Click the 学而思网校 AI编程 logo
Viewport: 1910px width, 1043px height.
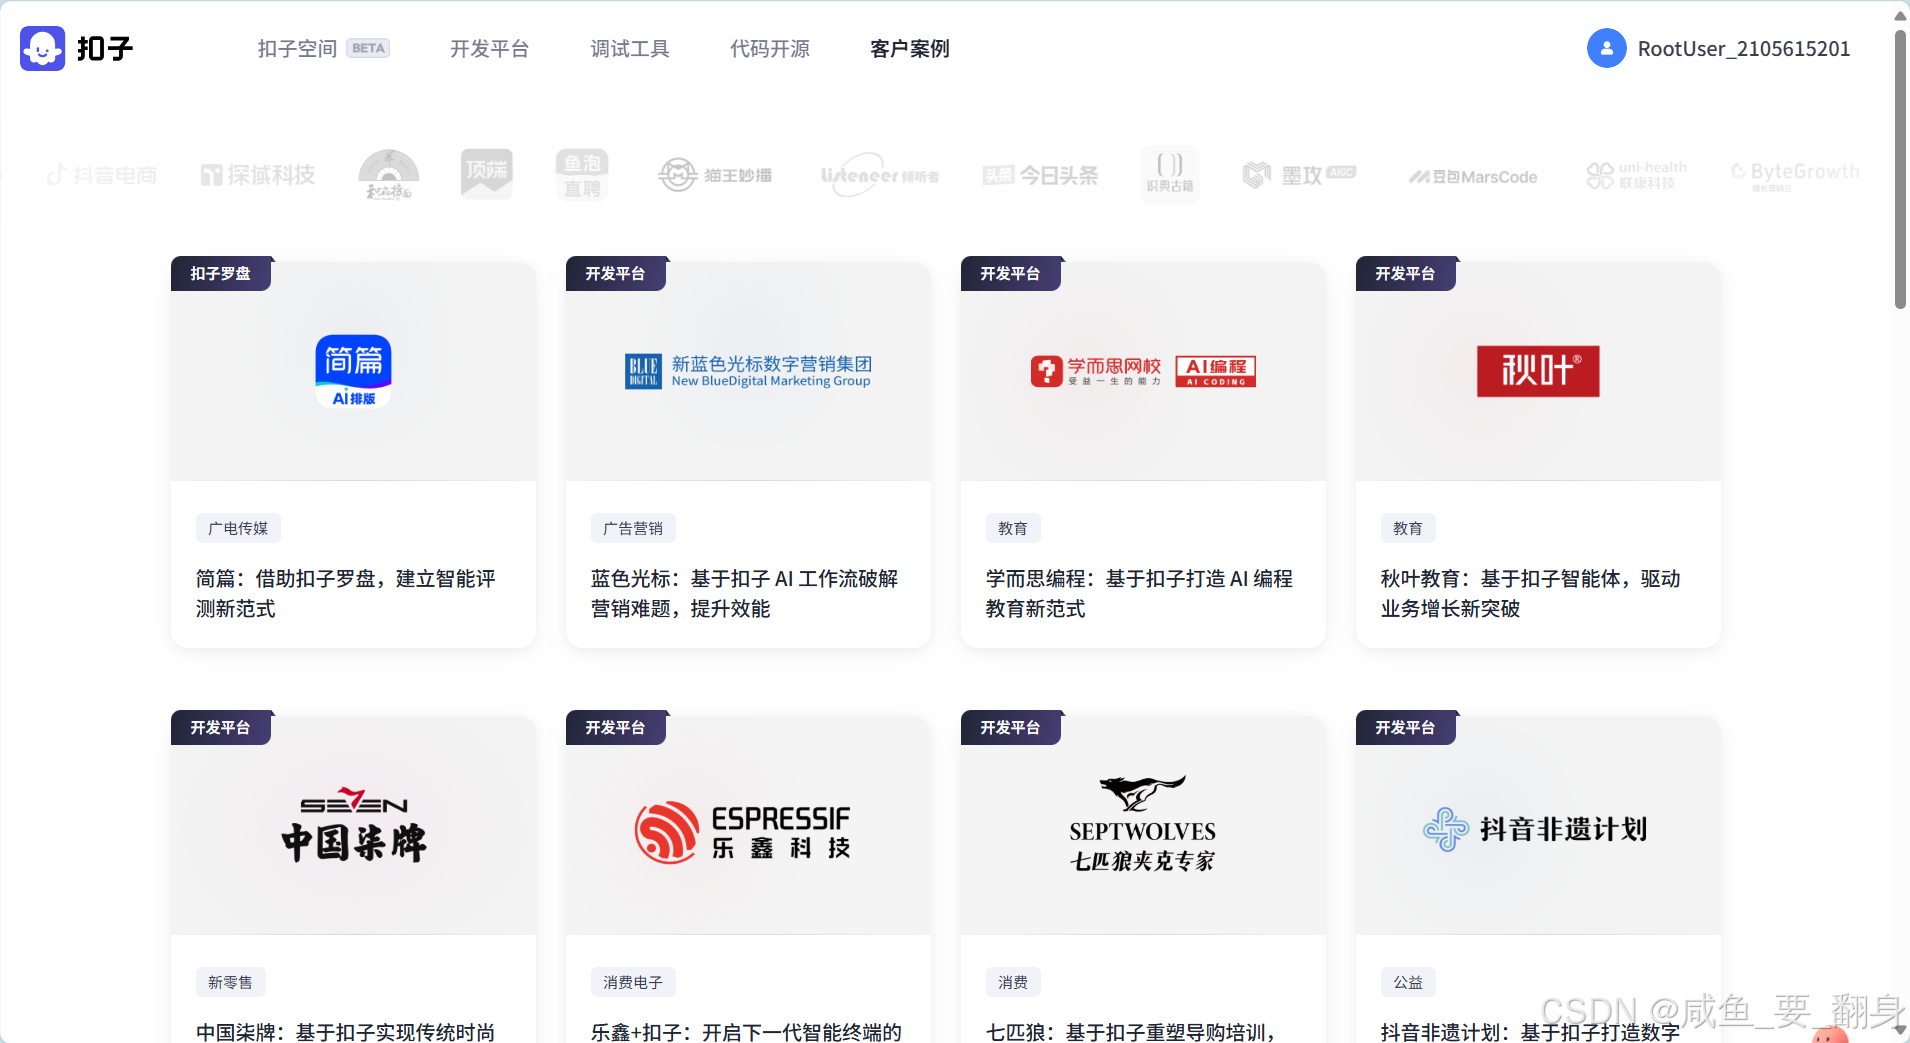(x=1143, y=371)
